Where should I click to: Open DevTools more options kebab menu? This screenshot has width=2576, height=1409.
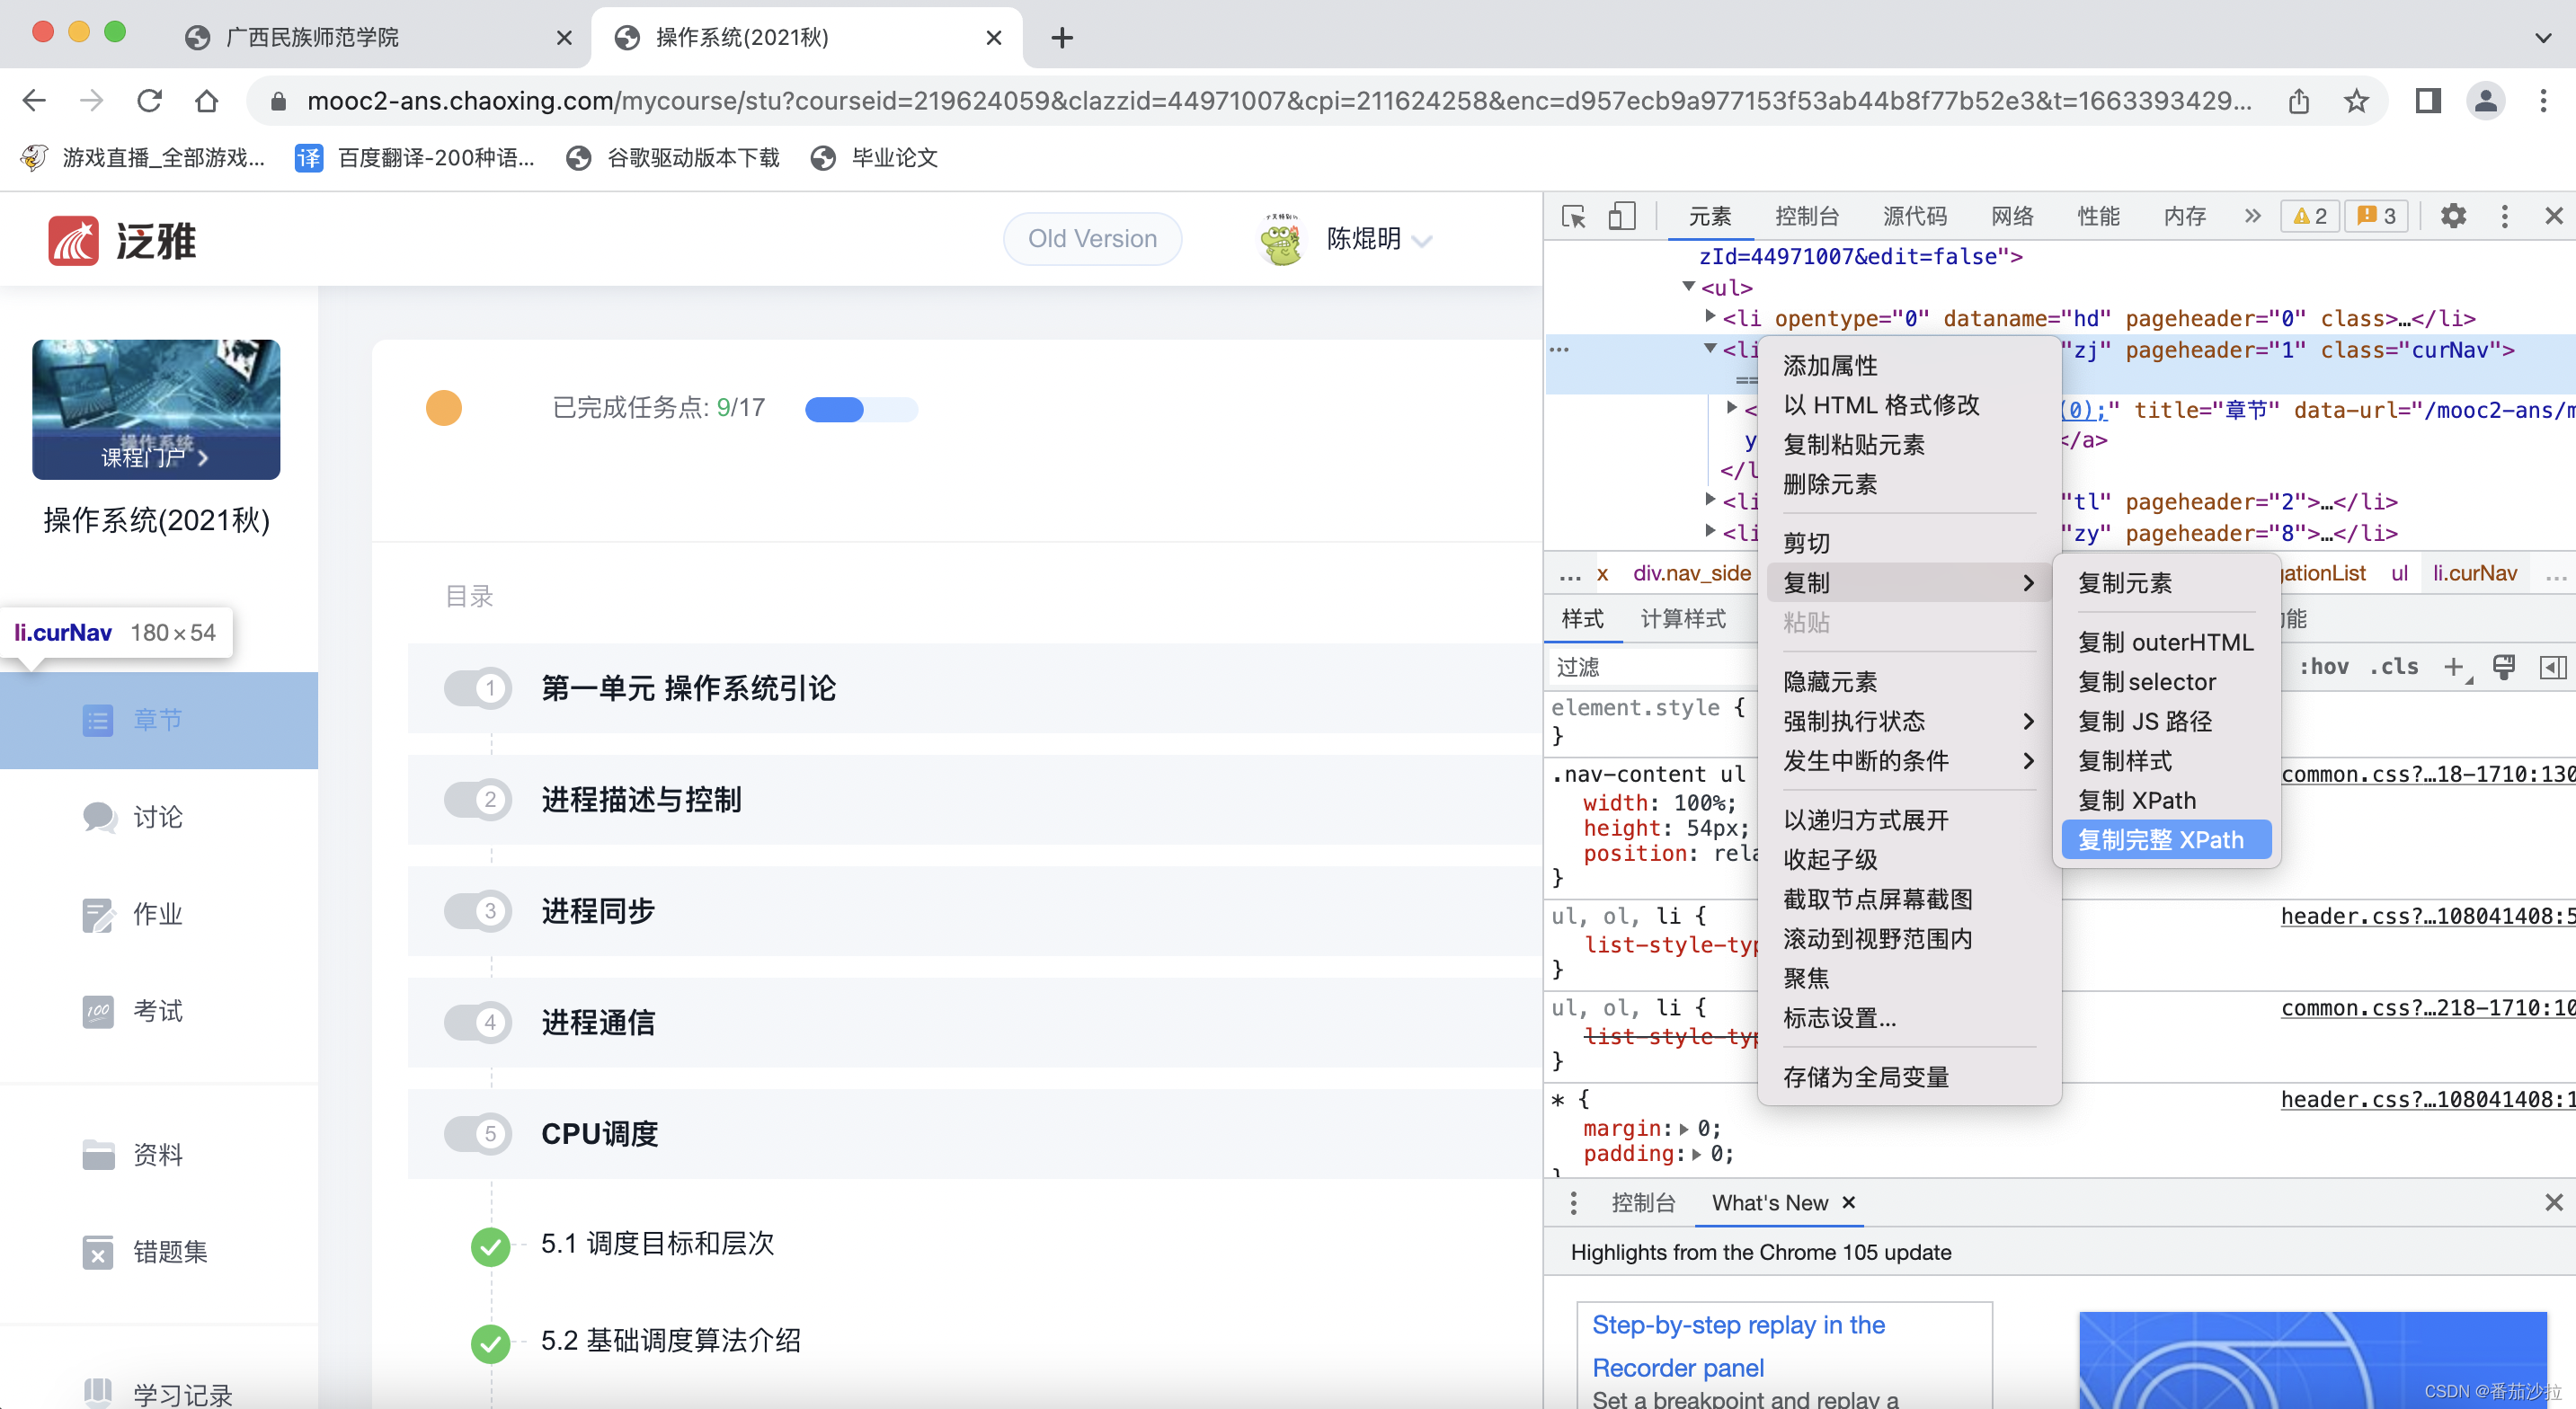click(x=2504, y=216)
